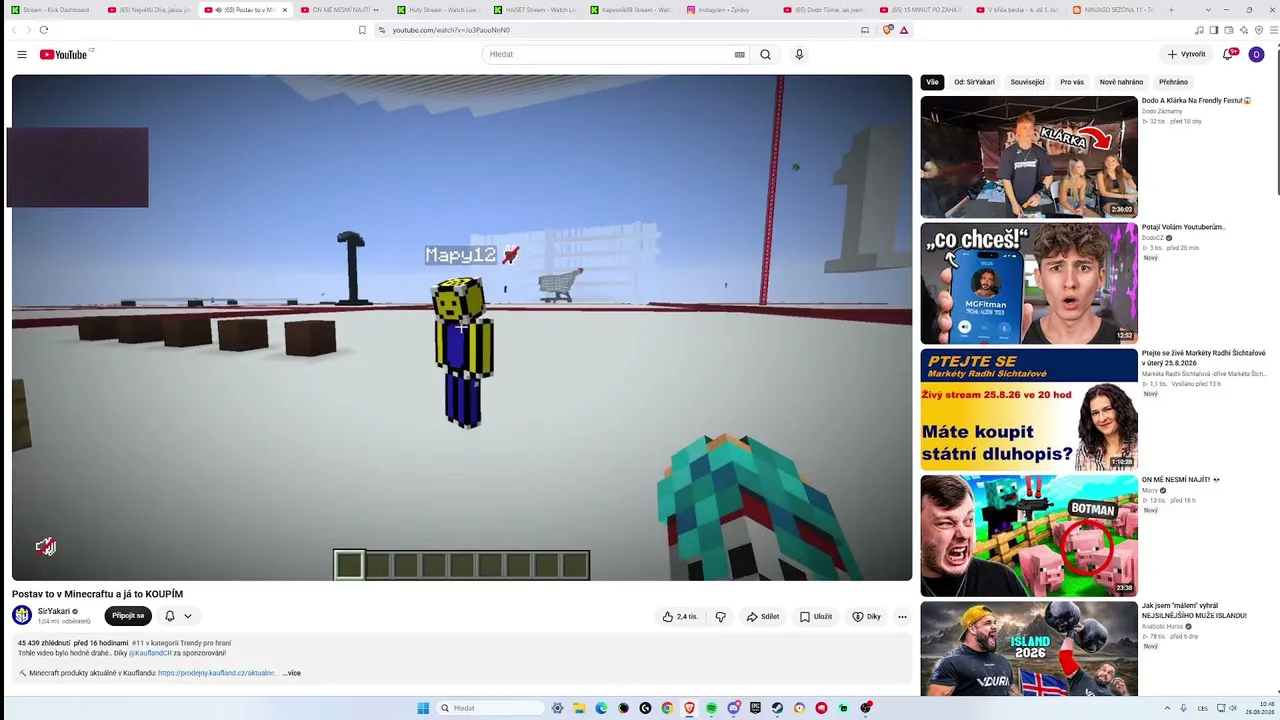Expand description with ...více
Image resolution: width=1280 pixels, height=720 pixels.
(291, 673)
